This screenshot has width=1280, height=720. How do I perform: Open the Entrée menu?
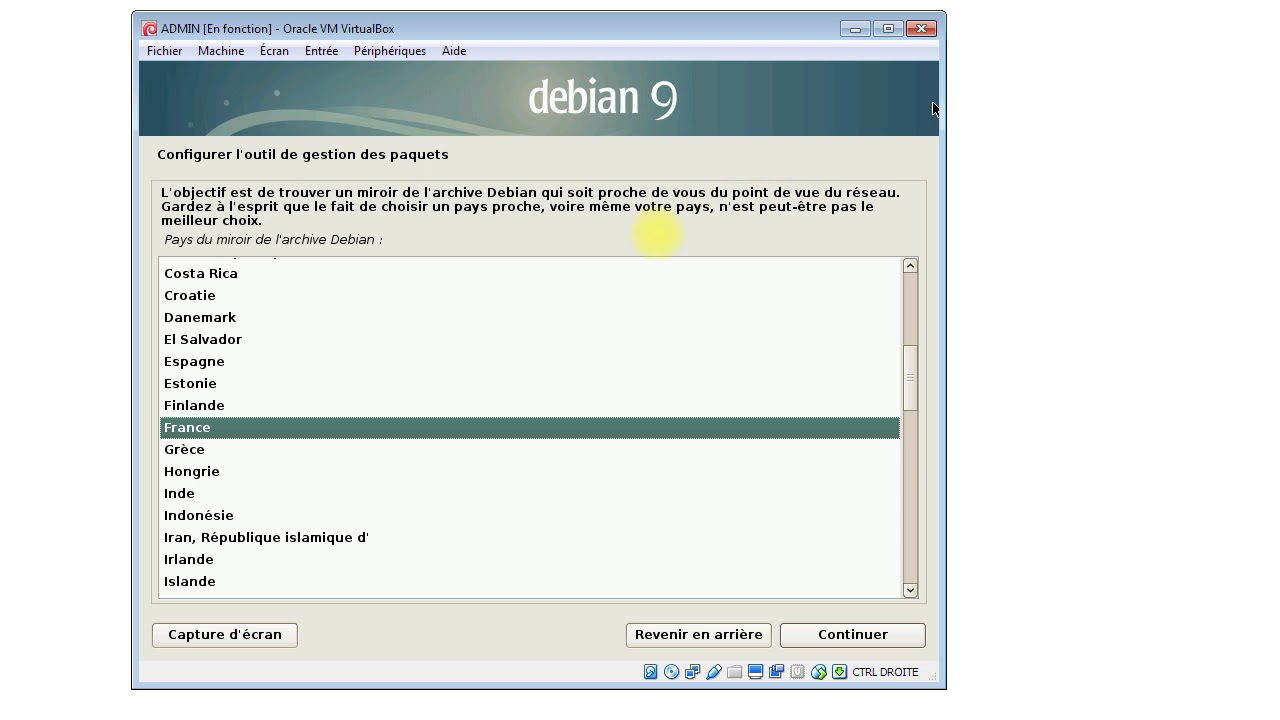point(321,51)
